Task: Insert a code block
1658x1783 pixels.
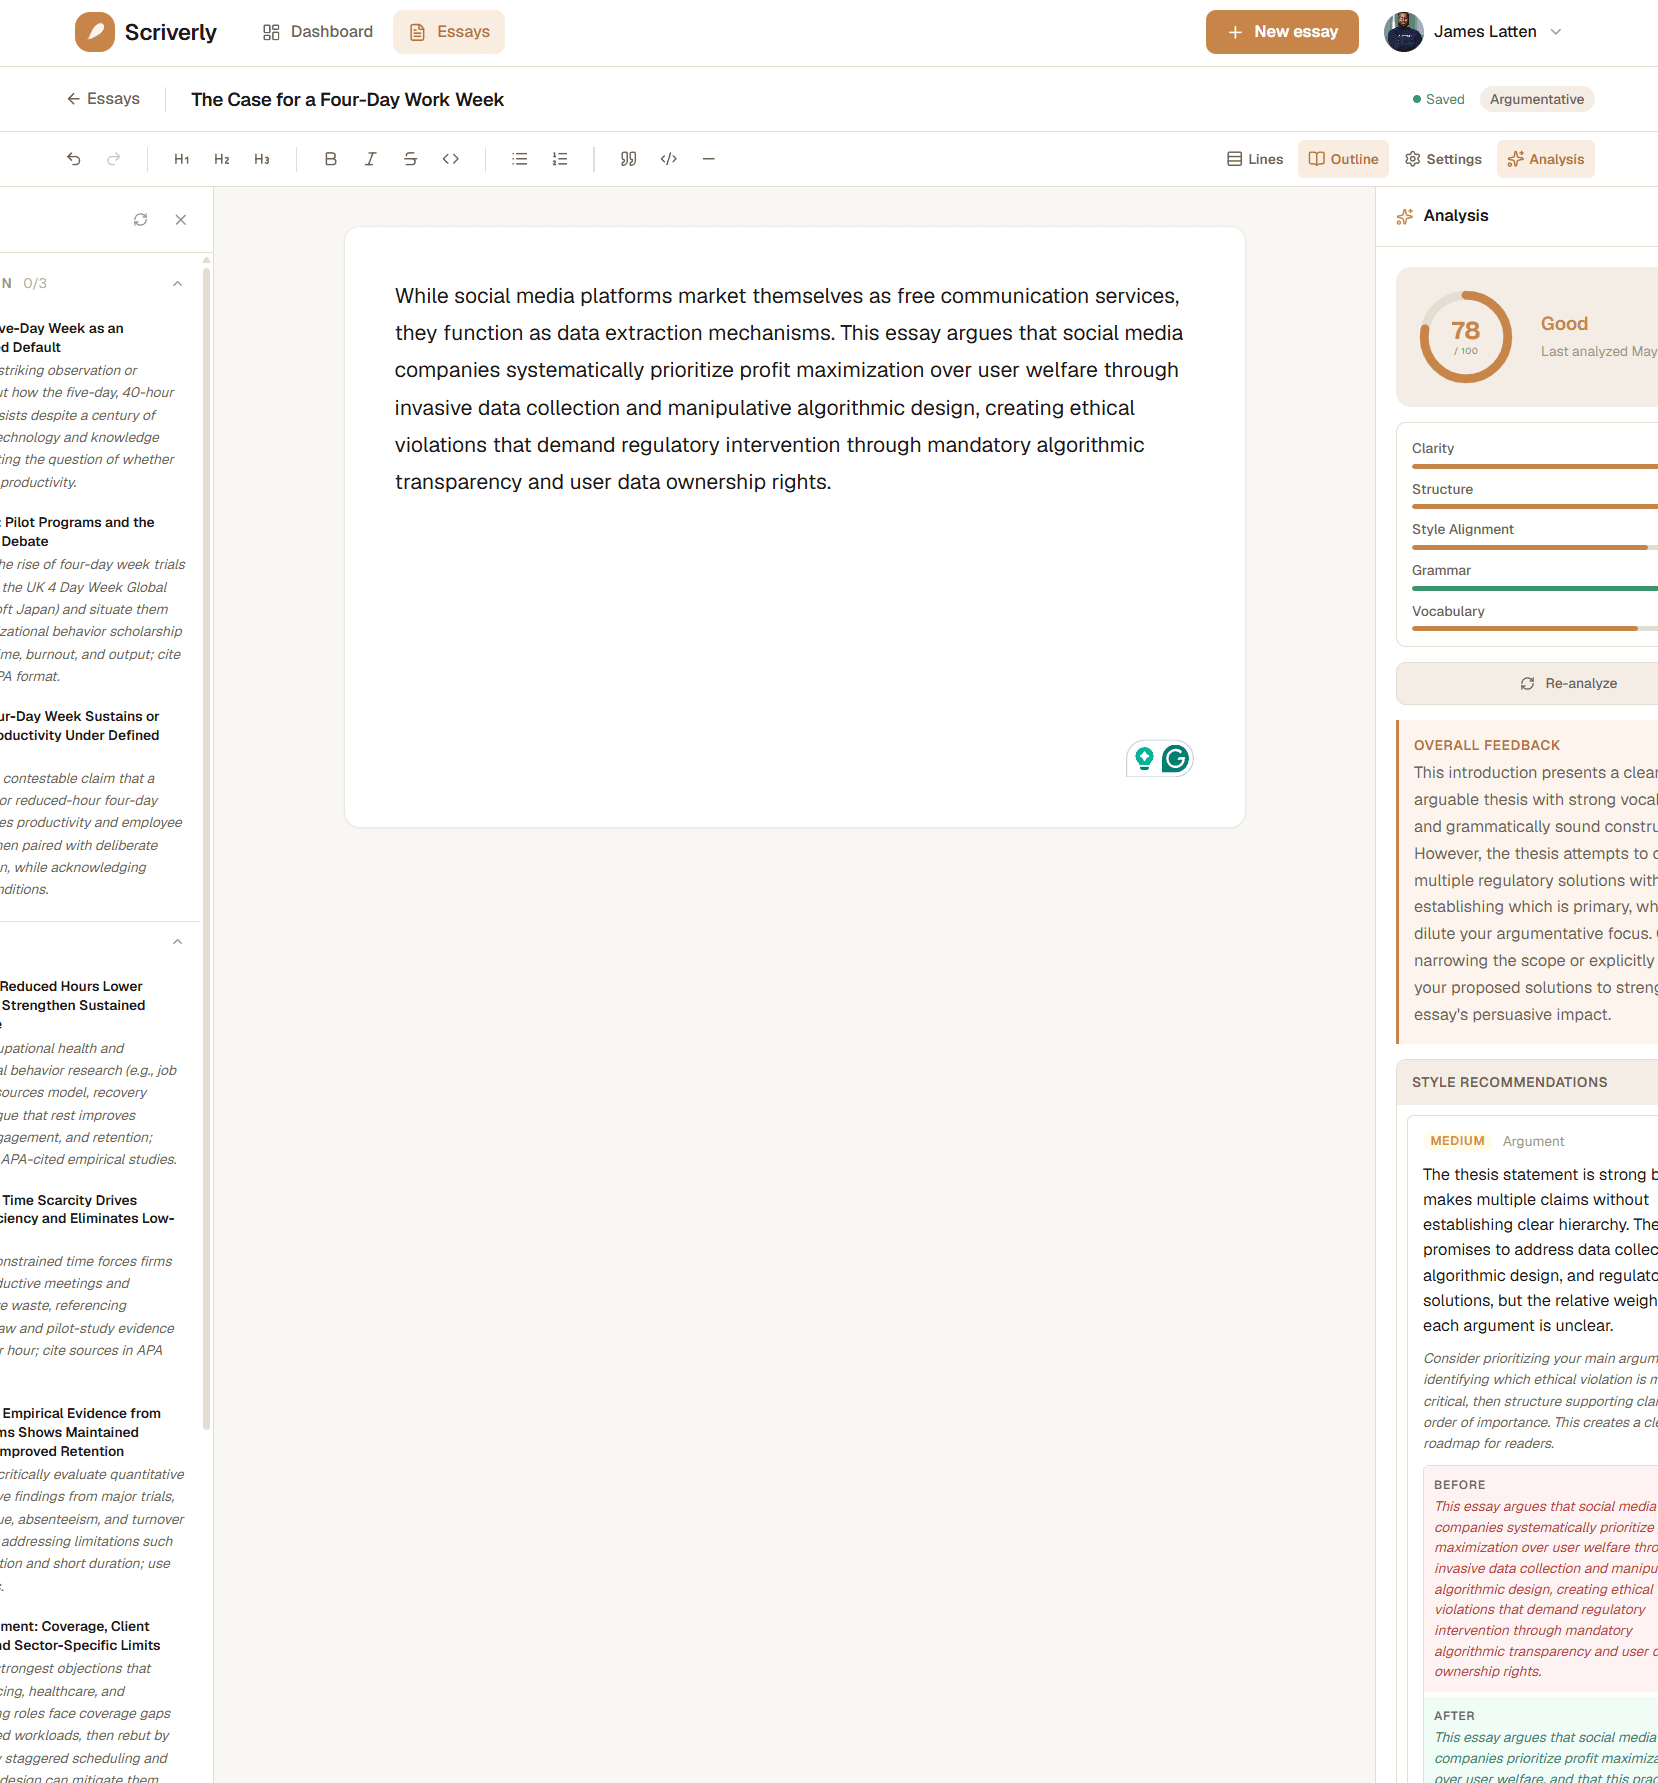Action: pyautogui.click(x=669, y=159)
